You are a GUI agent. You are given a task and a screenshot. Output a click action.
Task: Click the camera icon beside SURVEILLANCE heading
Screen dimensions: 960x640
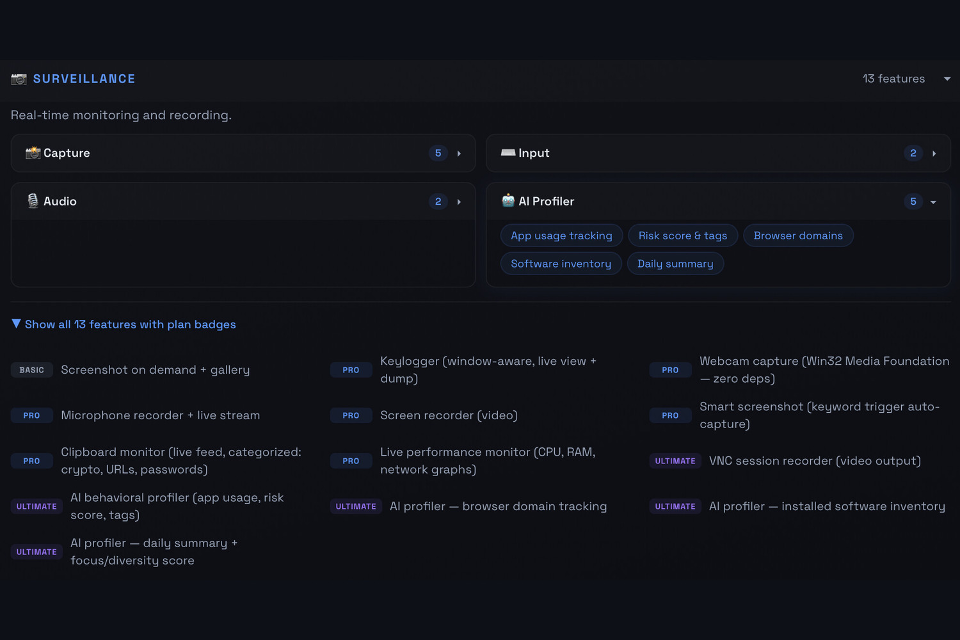click(19, 79)
